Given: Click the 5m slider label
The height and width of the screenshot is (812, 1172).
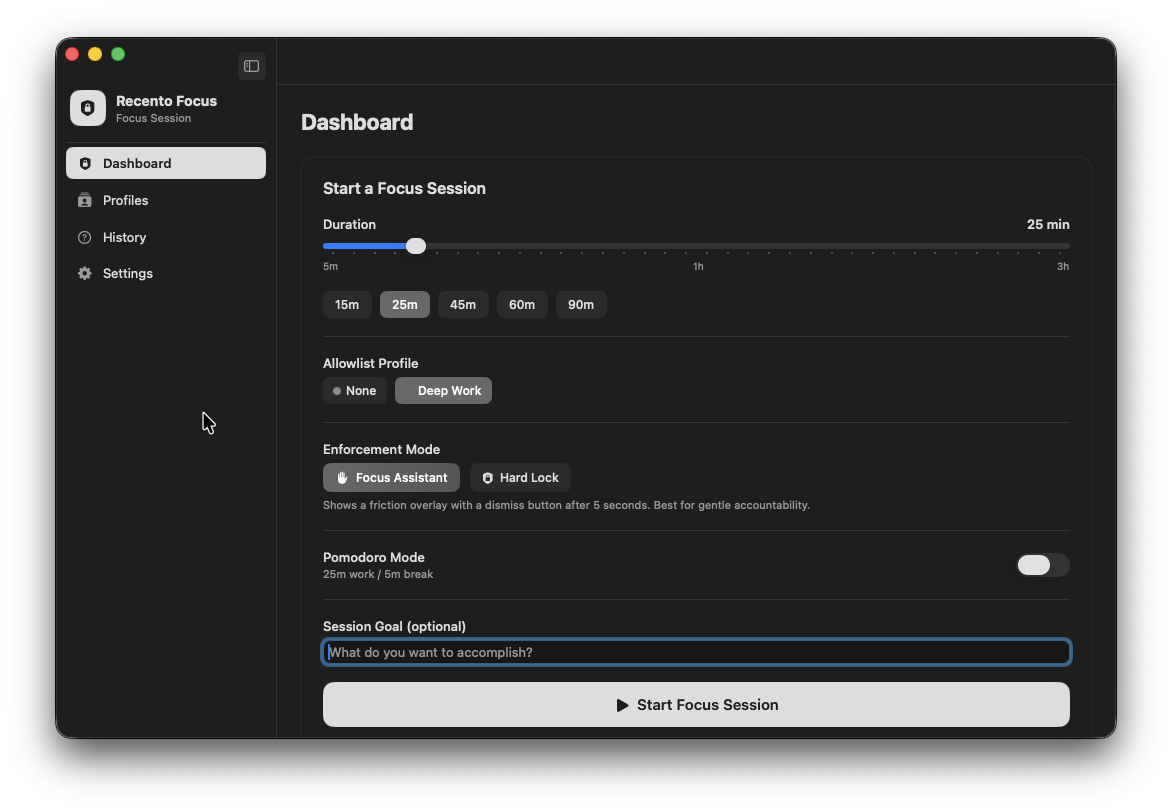Looking at the screenshot, I should coord(330,266).
